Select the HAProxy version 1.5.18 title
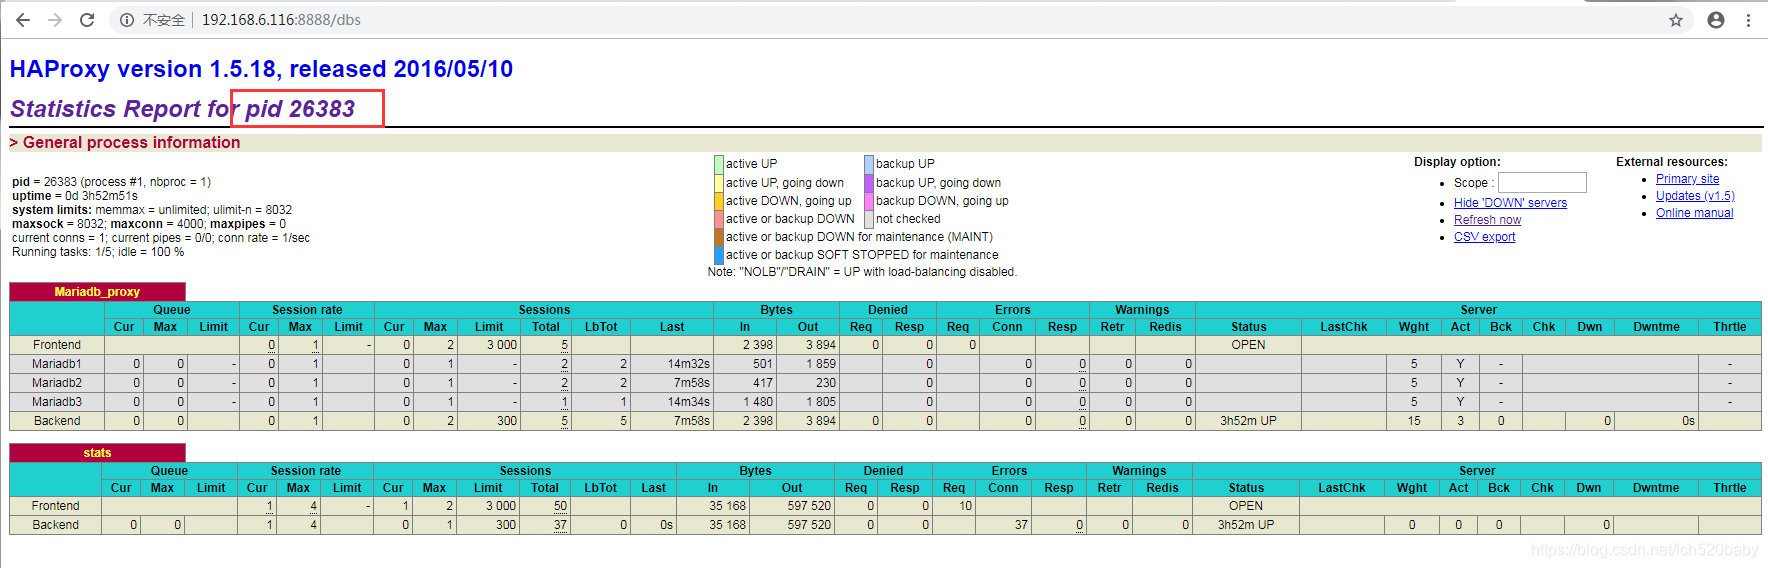The width and height of the screenshot is (1768, 568). (x=261, y=69)
